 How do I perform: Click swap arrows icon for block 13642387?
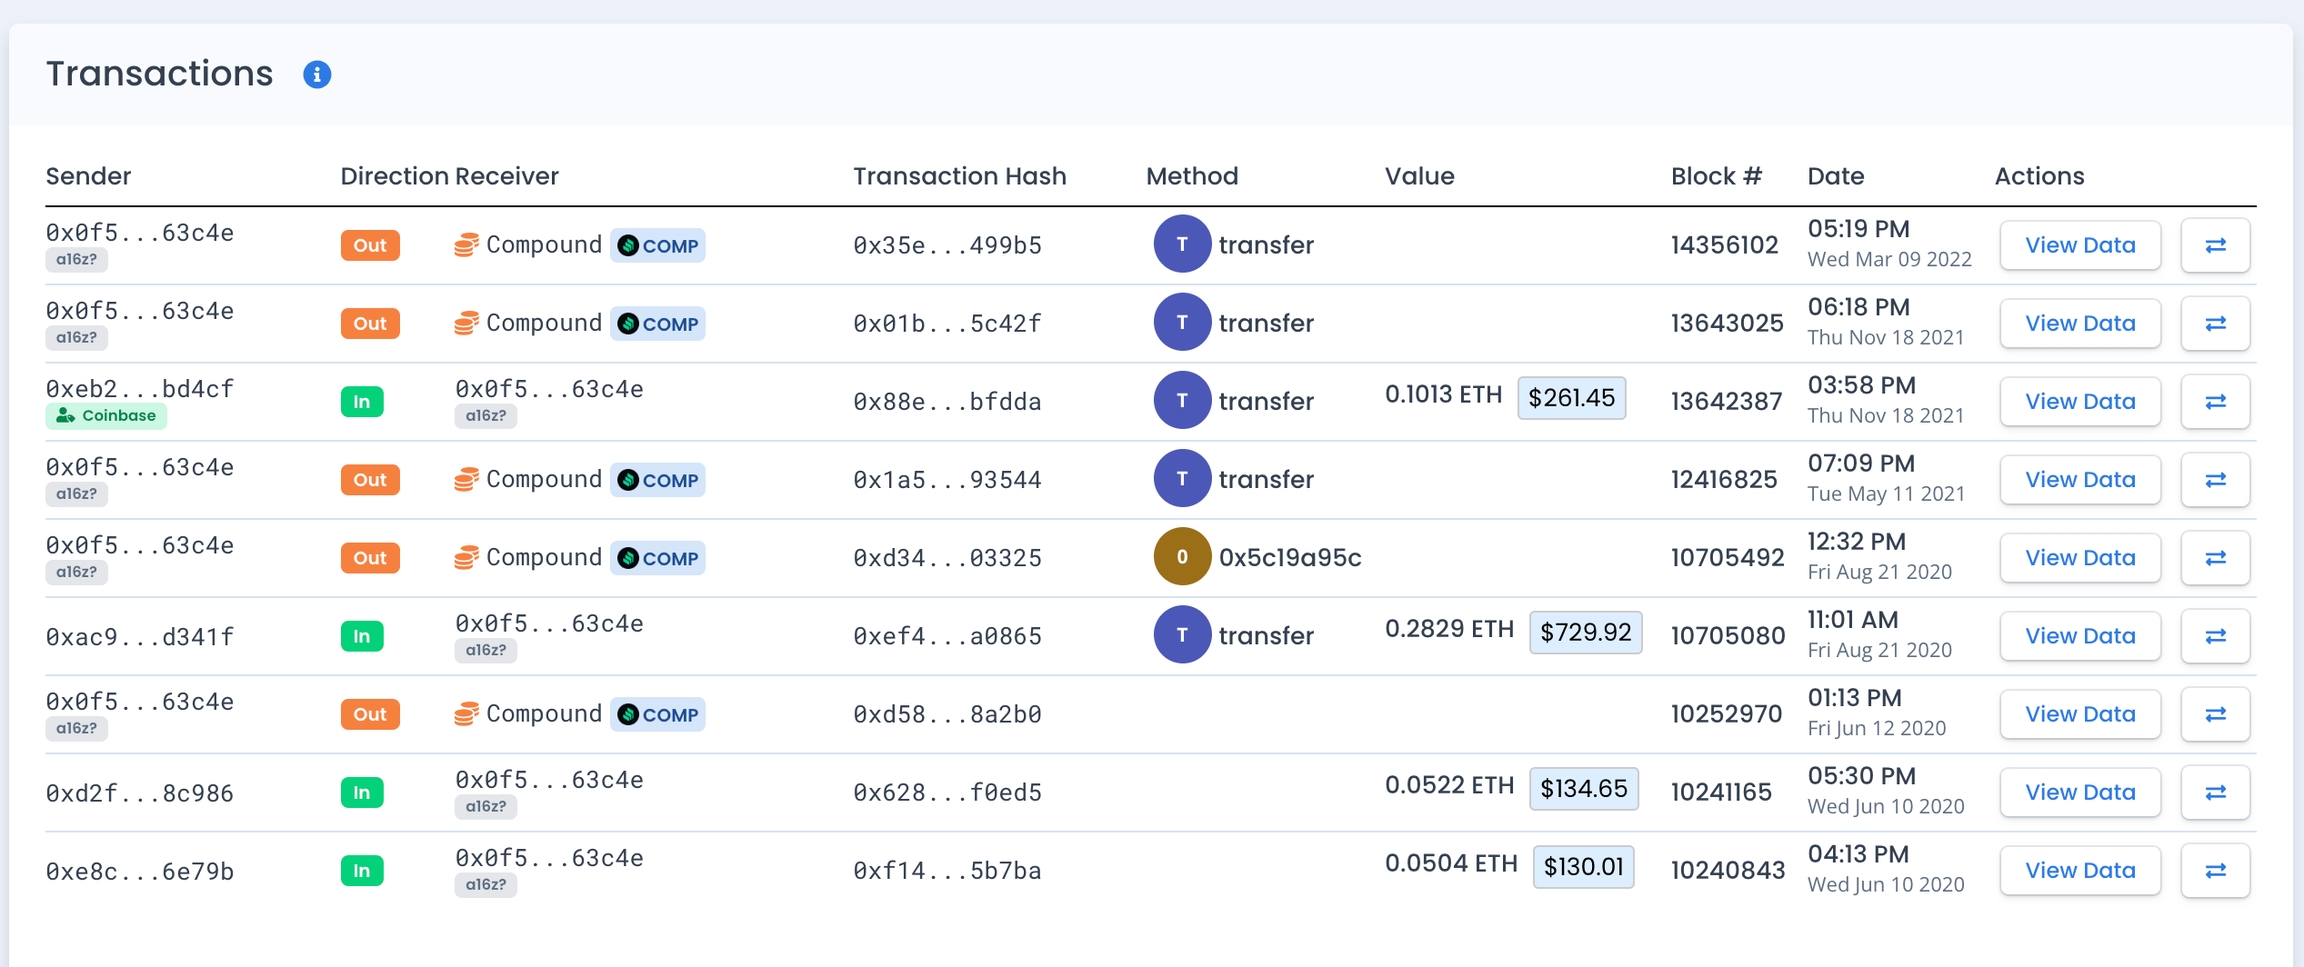(x=2215, y=401)
